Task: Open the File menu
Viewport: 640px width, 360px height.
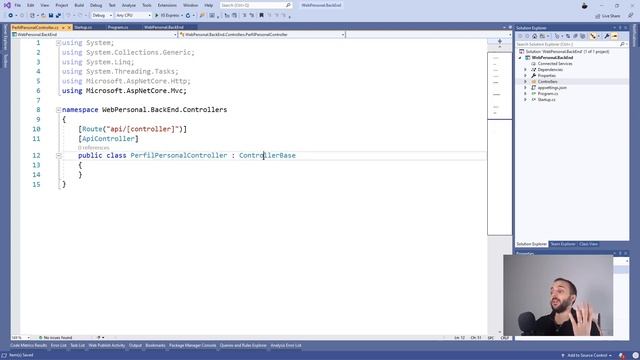Action: [18, 5]
